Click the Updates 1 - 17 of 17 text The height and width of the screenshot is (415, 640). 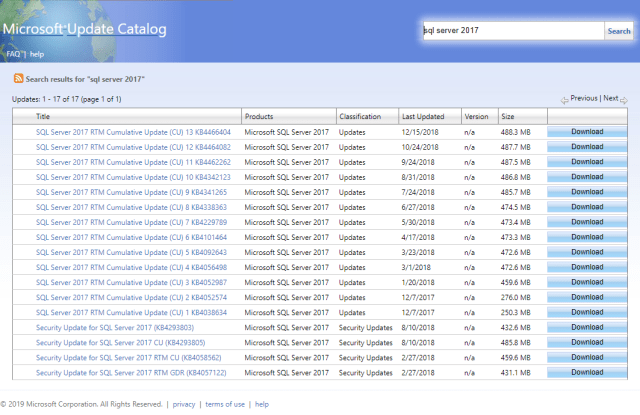point(67,99)
